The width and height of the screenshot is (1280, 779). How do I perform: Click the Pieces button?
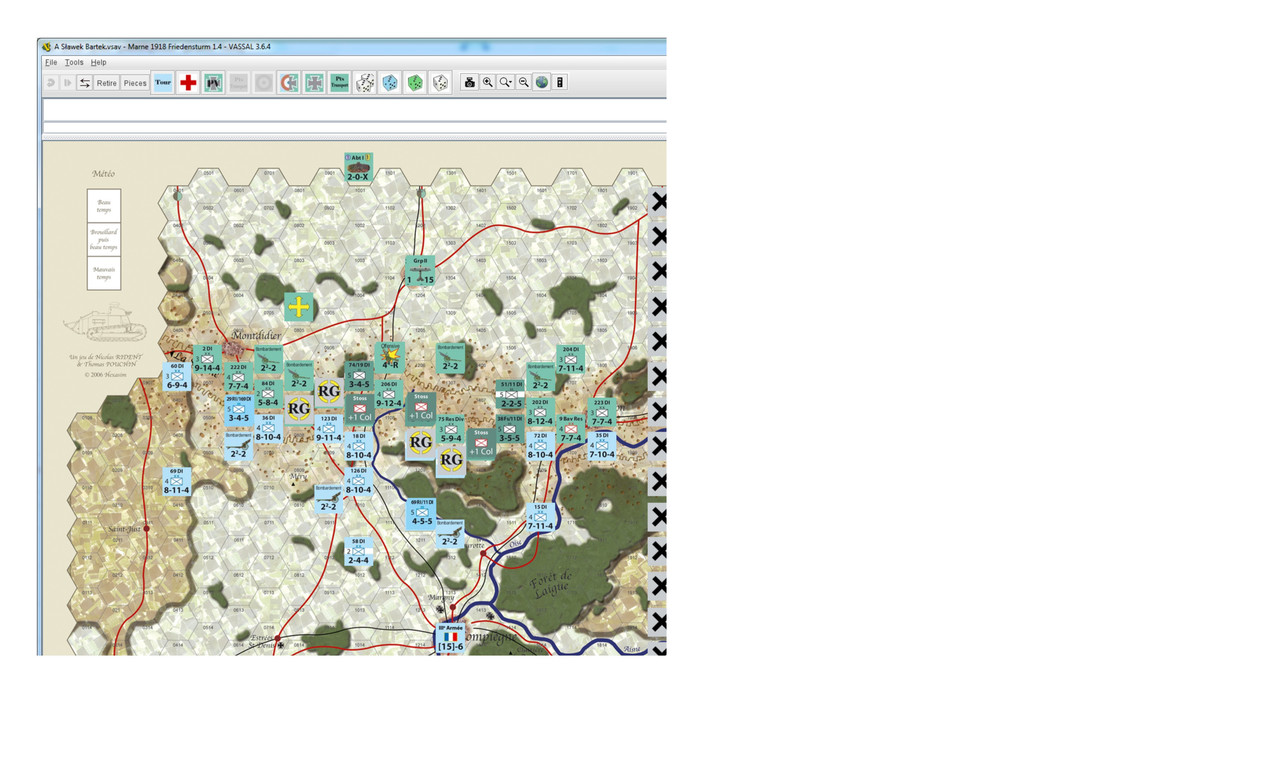coord(135,83)
